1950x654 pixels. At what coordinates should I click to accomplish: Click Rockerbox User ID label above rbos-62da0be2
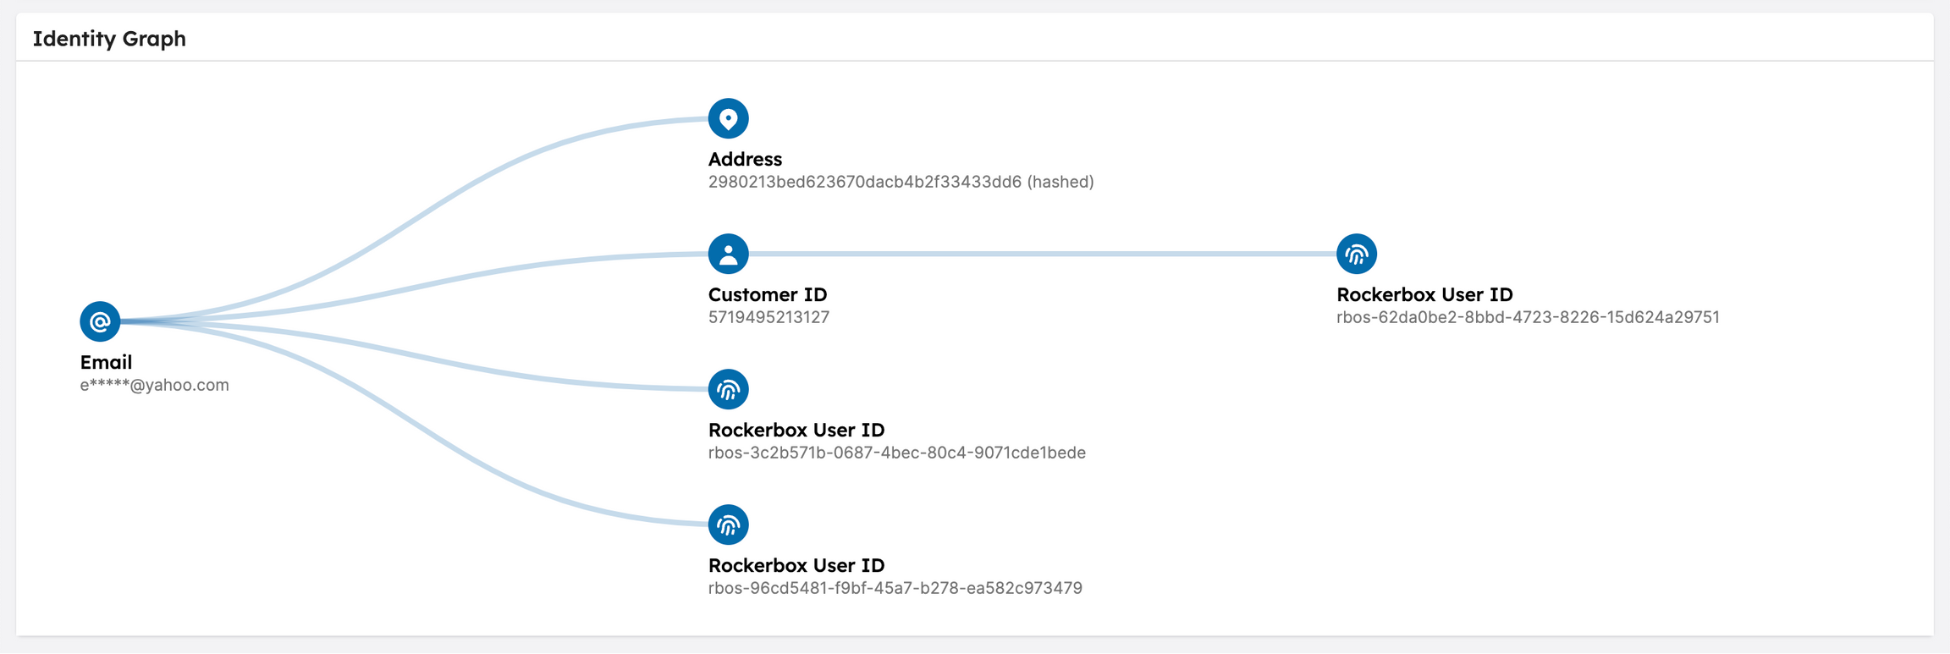click(1425, 295)
